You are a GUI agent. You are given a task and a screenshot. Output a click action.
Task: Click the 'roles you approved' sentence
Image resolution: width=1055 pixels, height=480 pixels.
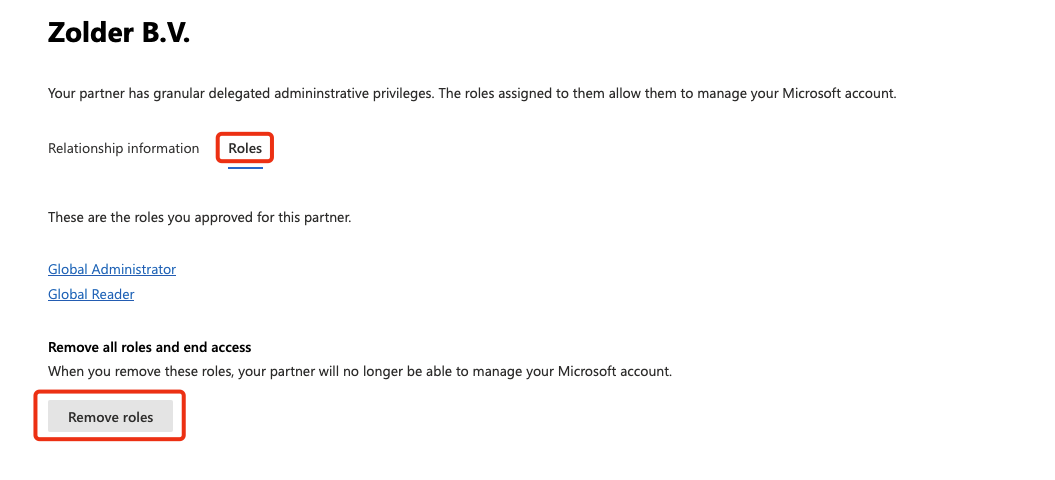coord(199,217)
